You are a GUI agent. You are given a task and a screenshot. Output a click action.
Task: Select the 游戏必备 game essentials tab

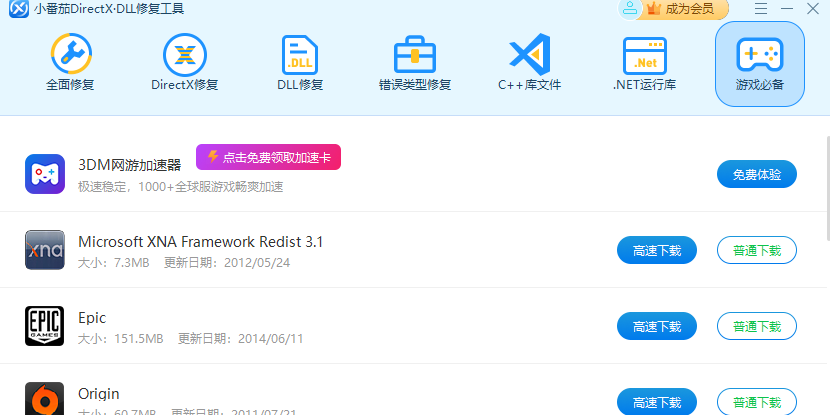760,64
